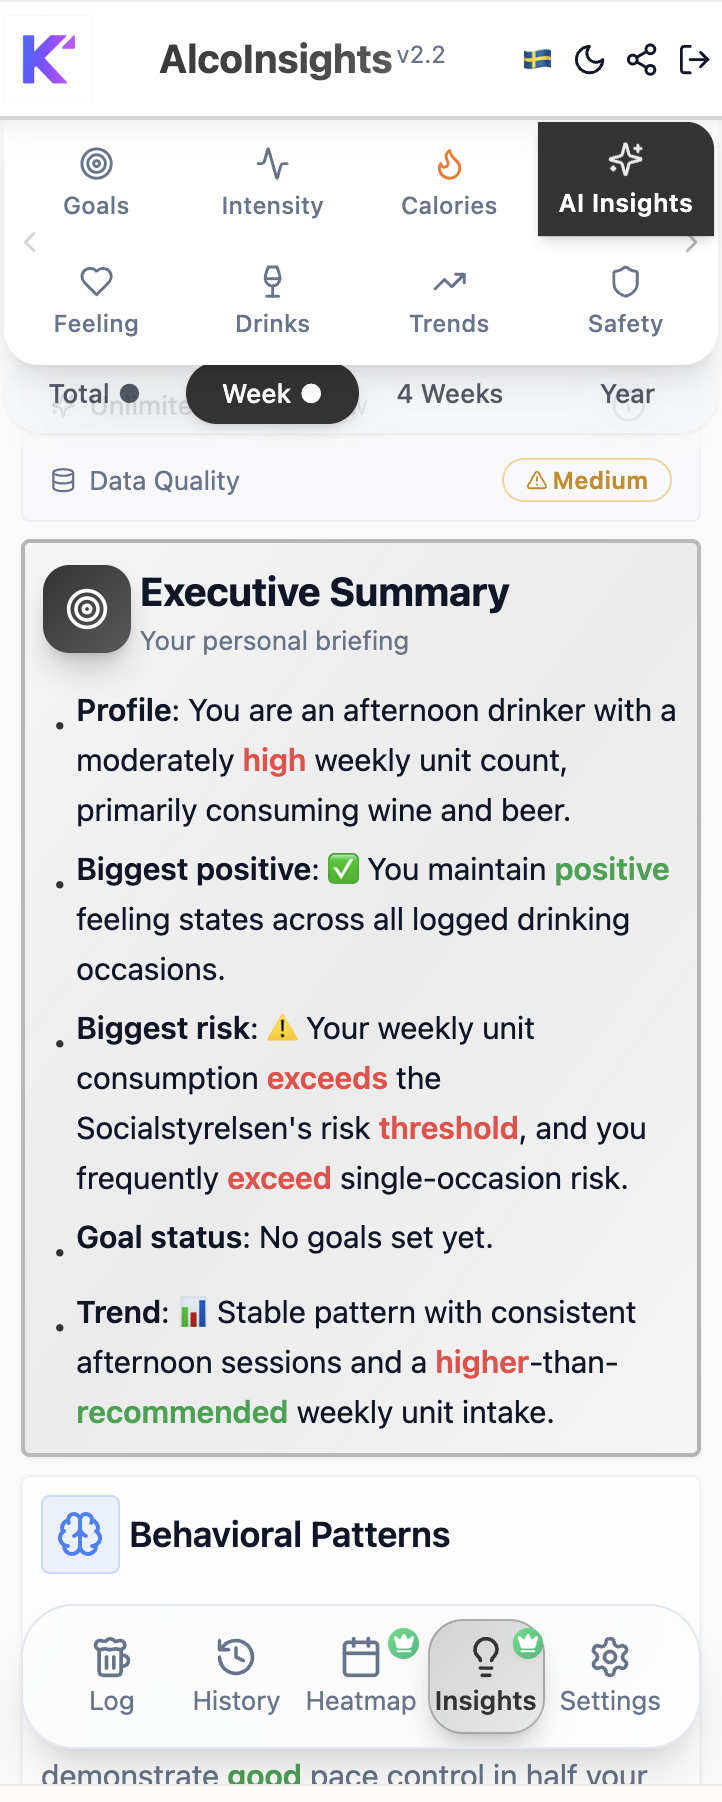This screenshot has width=722, height=1802.
Task: Select the Intensity waveform icon
Action: 272,163
